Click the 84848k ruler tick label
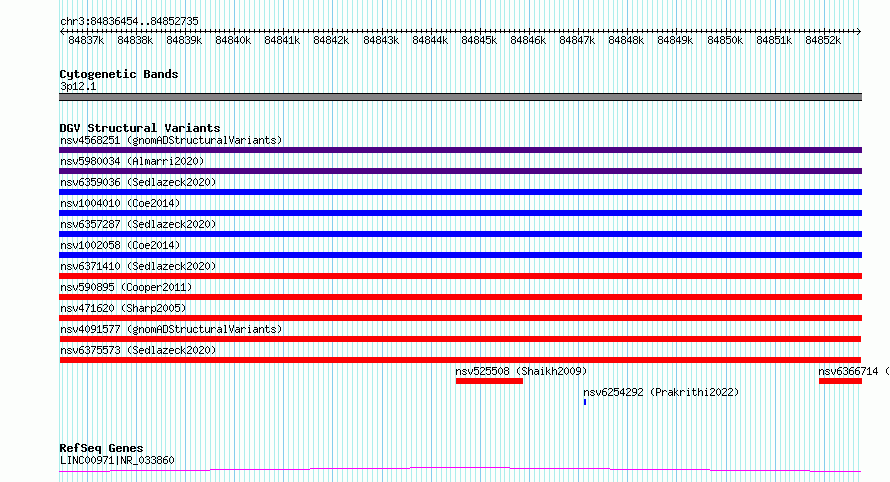The width and height of the screenshot is (890, 482). (x=626, y=40)
